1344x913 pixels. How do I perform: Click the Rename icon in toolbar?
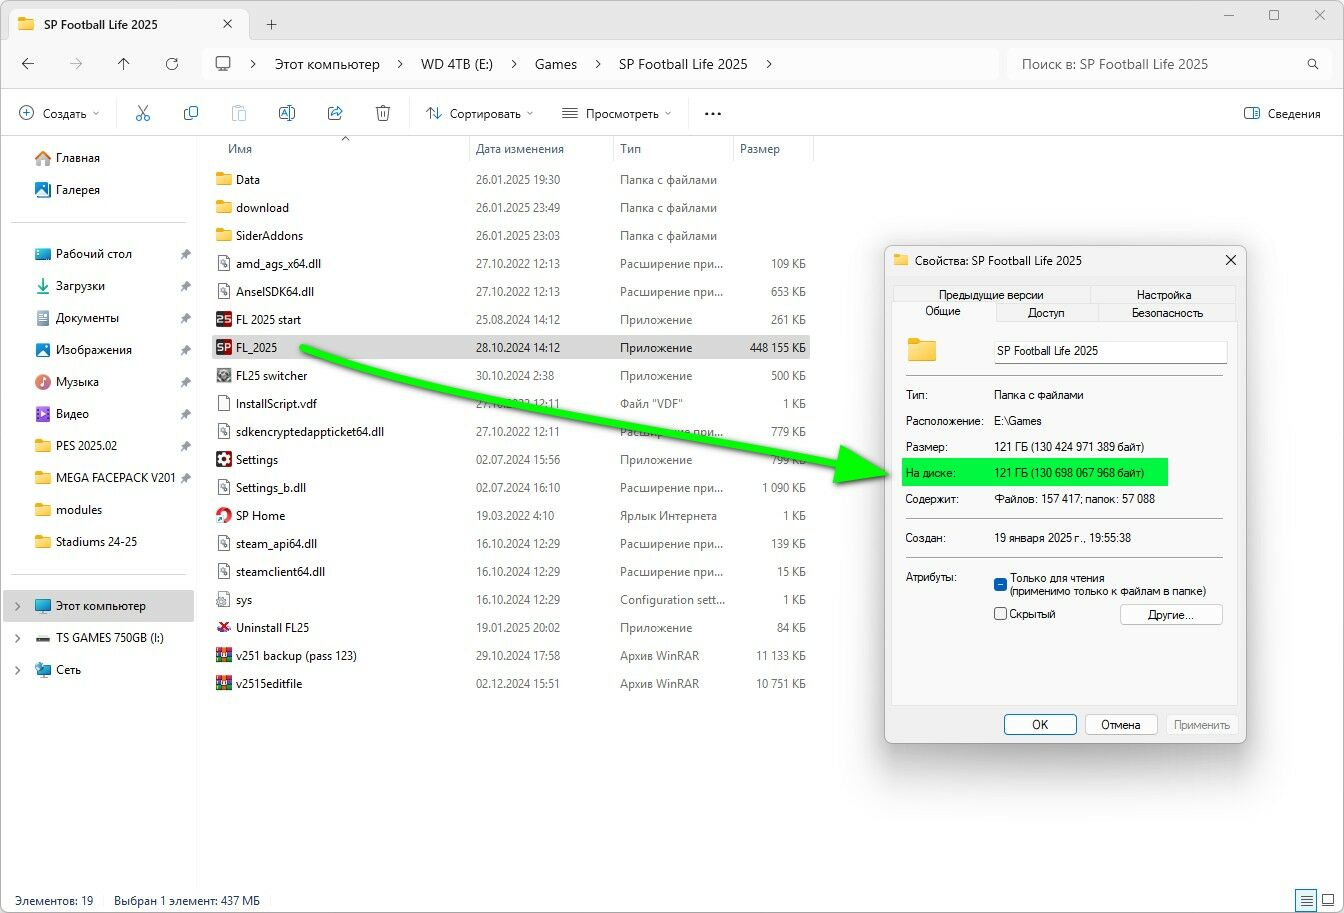tap(287, 113)
